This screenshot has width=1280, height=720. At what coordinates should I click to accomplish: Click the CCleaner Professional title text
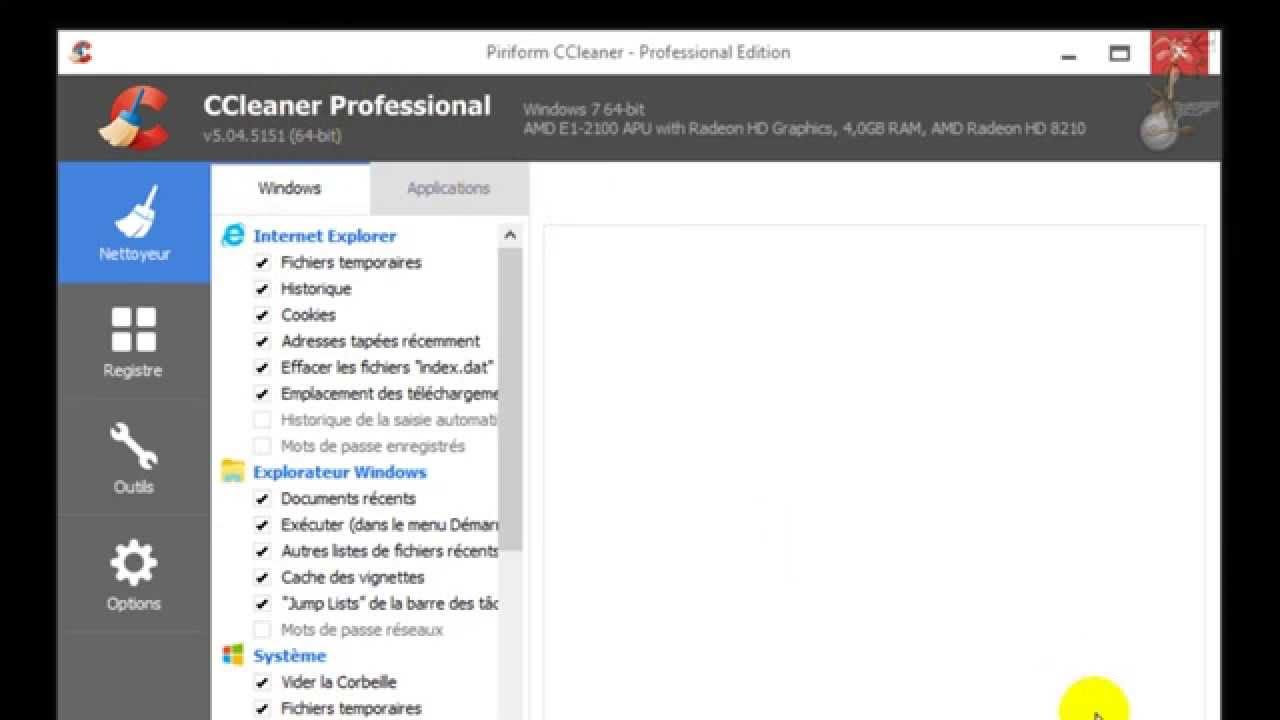coord(347,106)
